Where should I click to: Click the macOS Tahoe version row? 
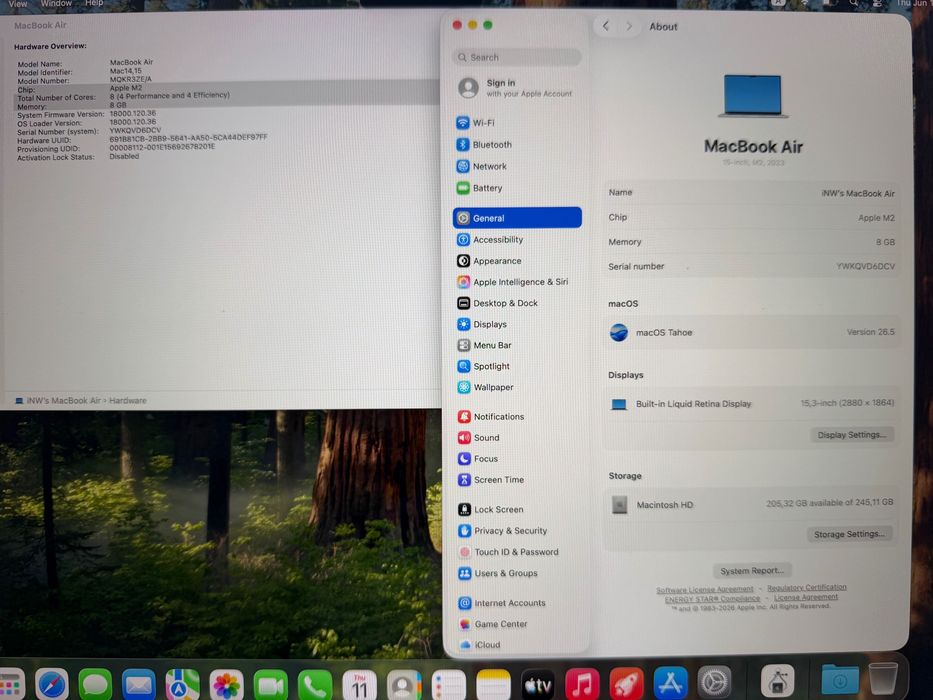pyautogui.click(x=752, y=332)
